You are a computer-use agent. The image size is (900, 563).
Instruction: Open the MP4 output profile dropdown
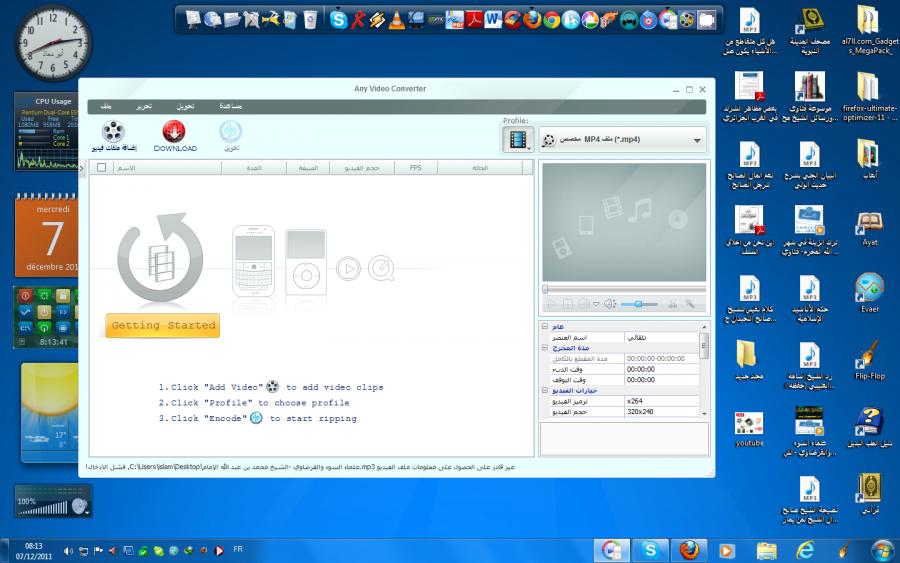click(696, 140)
